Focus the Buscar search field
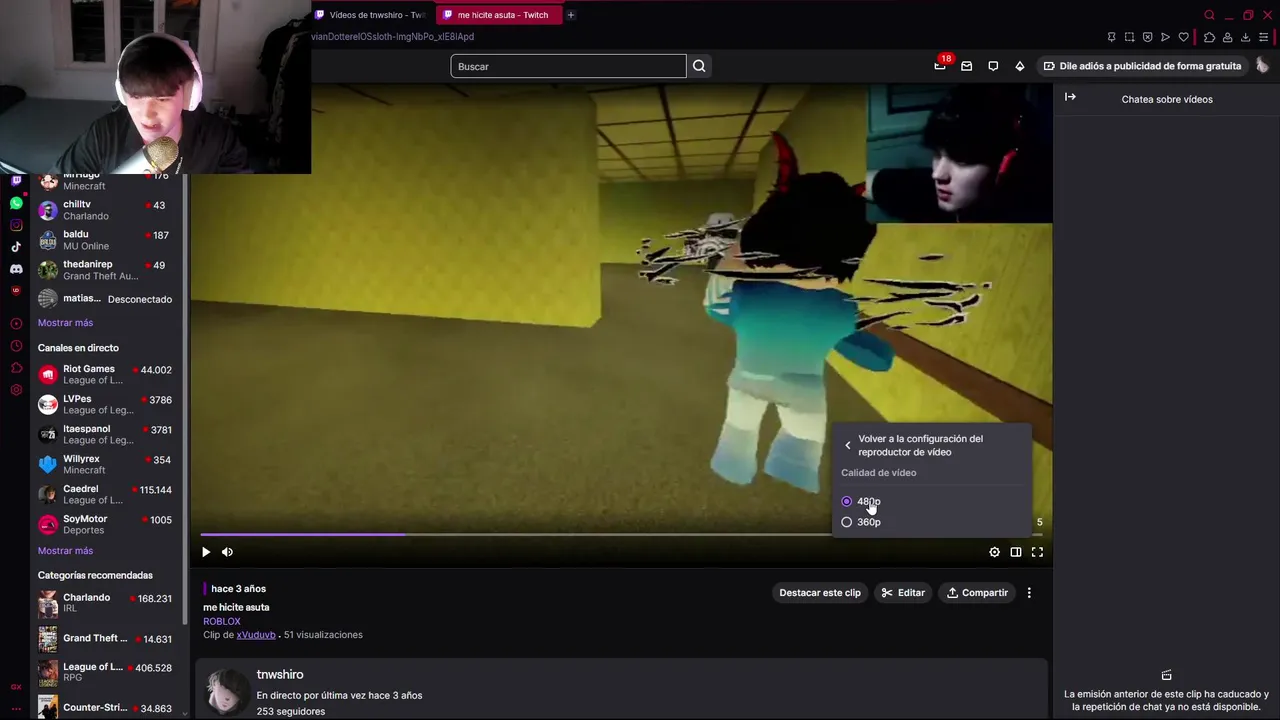Viewport: 1280px width, 720px height. pos(568,66)
